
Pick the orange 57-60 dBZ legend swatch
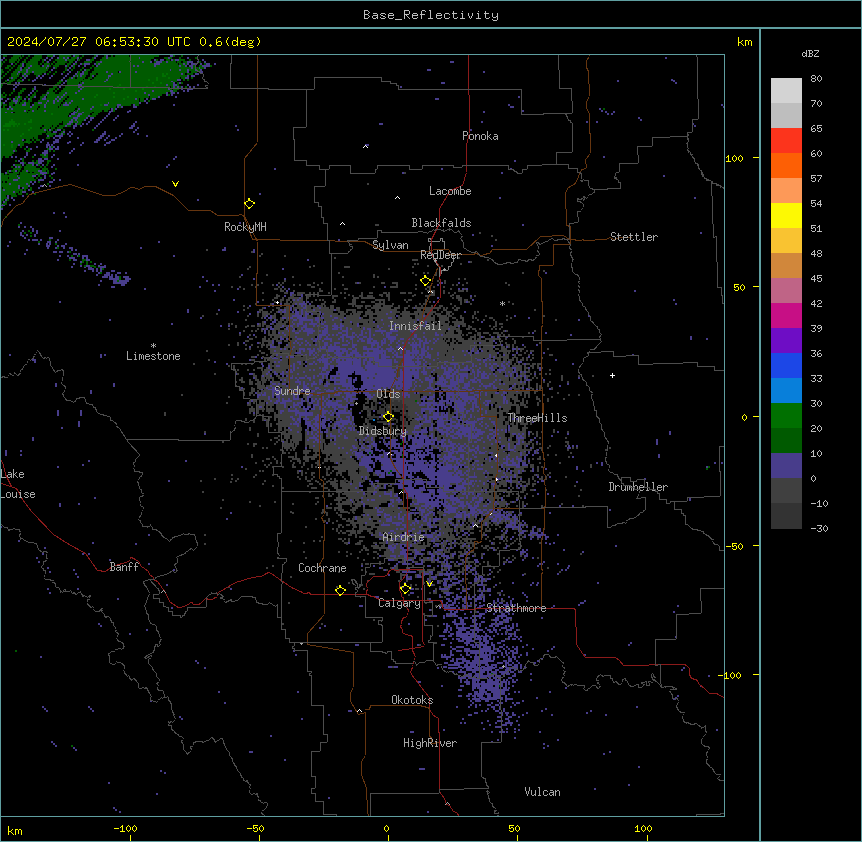tap(786, 165)
